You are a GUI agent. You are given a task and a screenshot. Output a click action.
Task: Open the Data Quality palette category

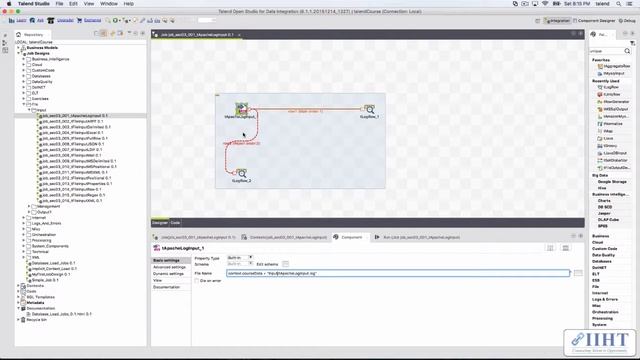pos(603,255)
